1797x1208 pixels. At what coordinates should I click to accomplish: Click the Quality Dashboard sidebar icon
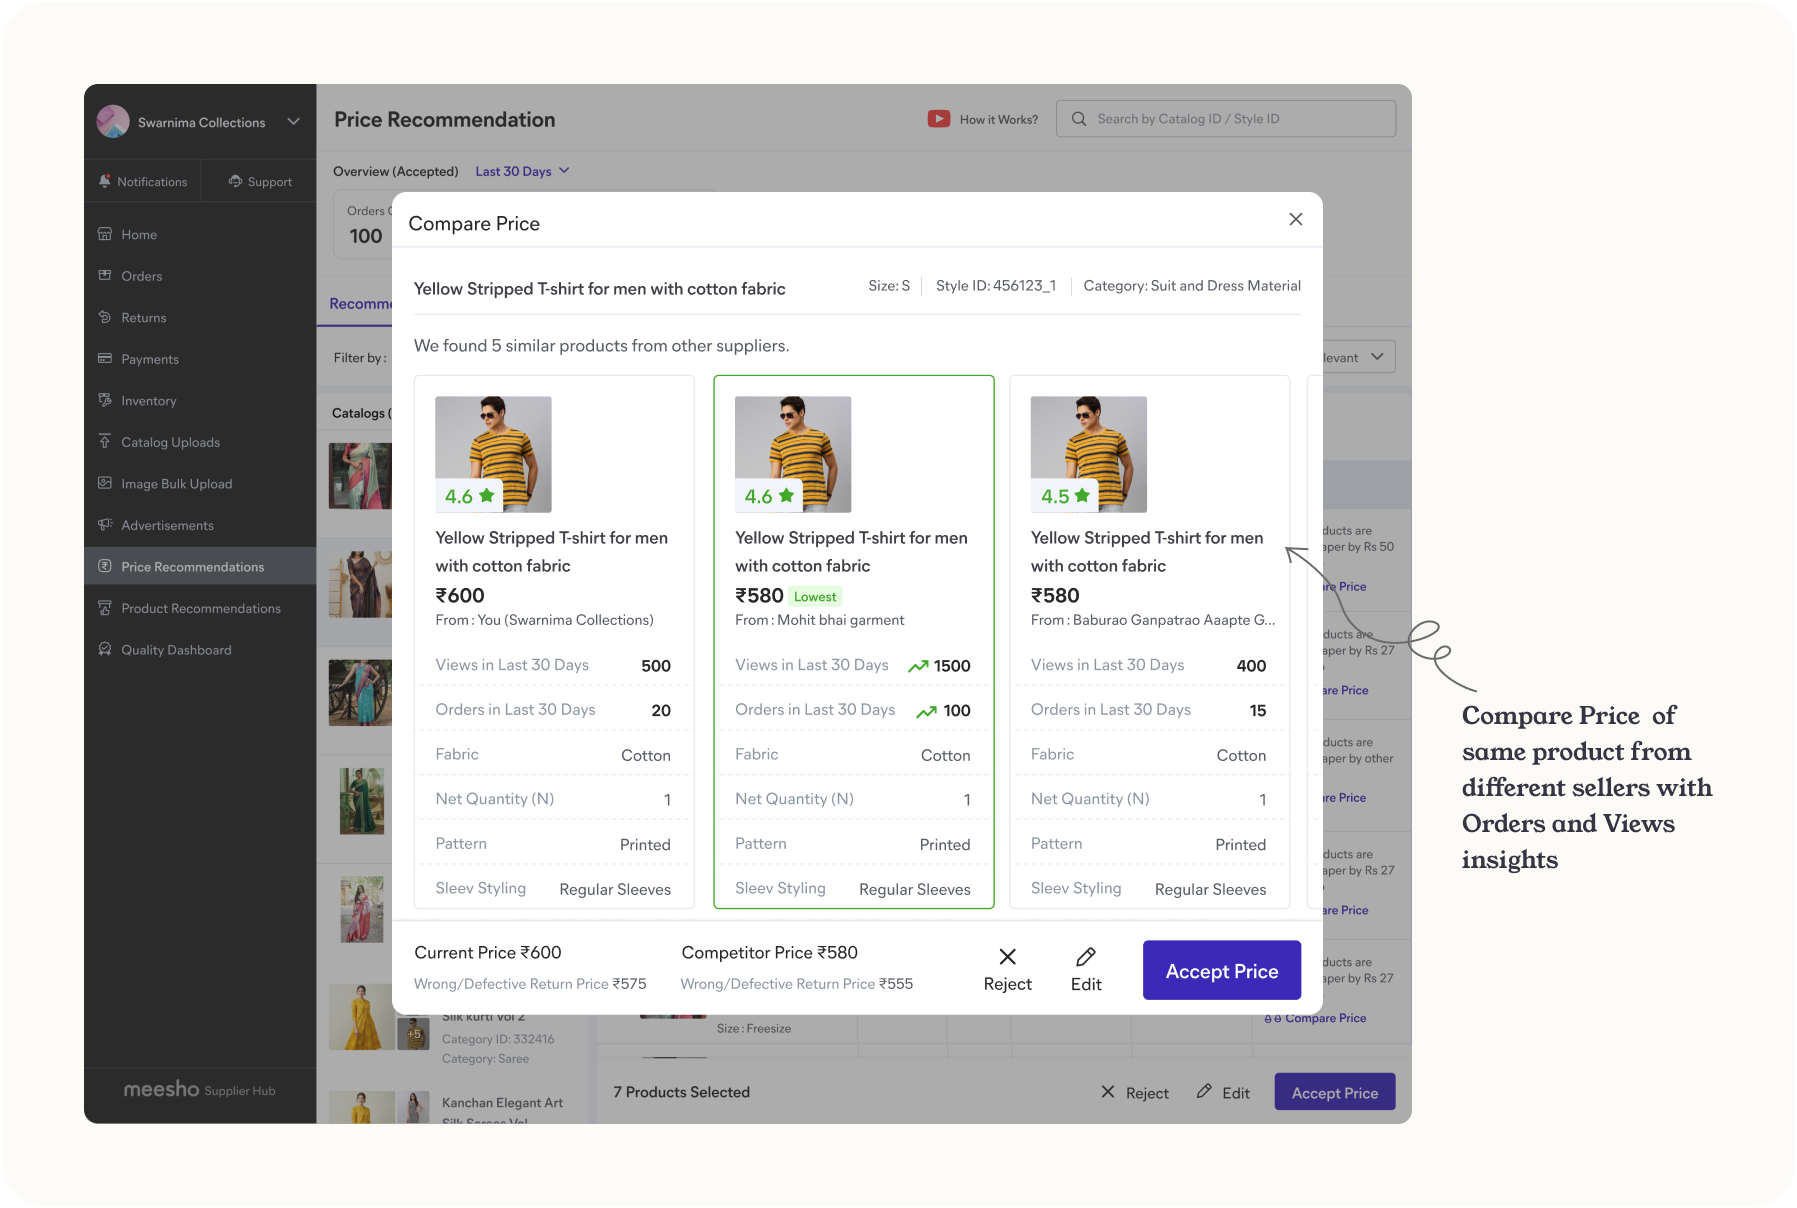click(x=105, y=649)
